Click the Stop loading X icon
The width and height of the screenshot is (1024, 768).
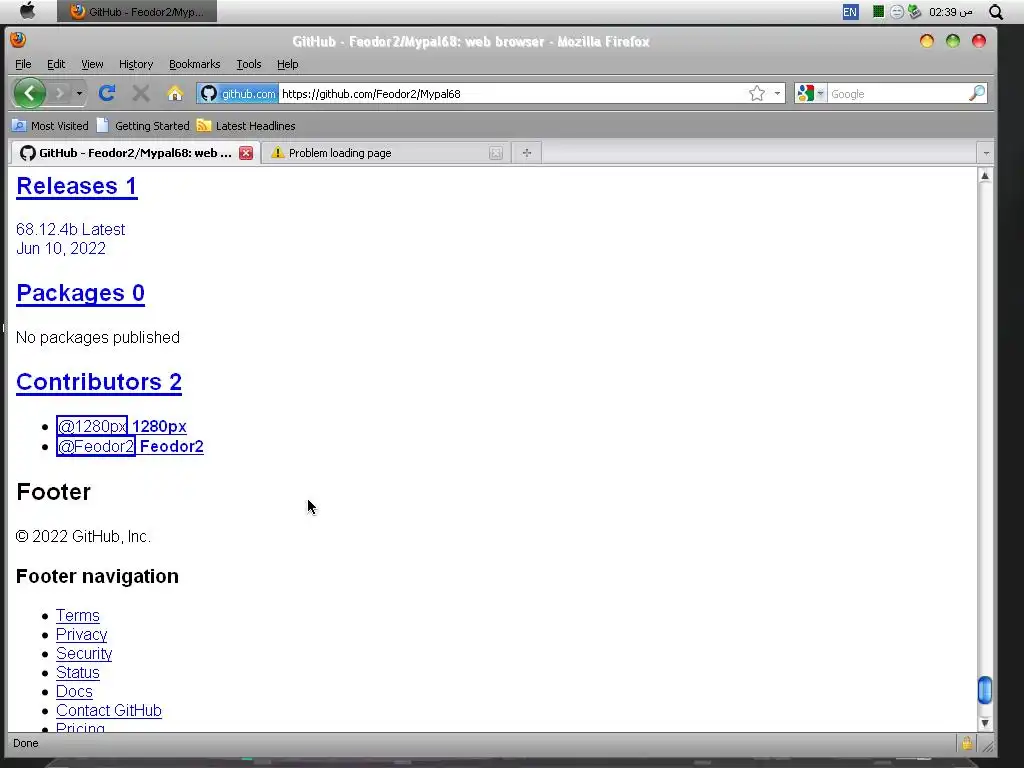click(x=140, y=93)
